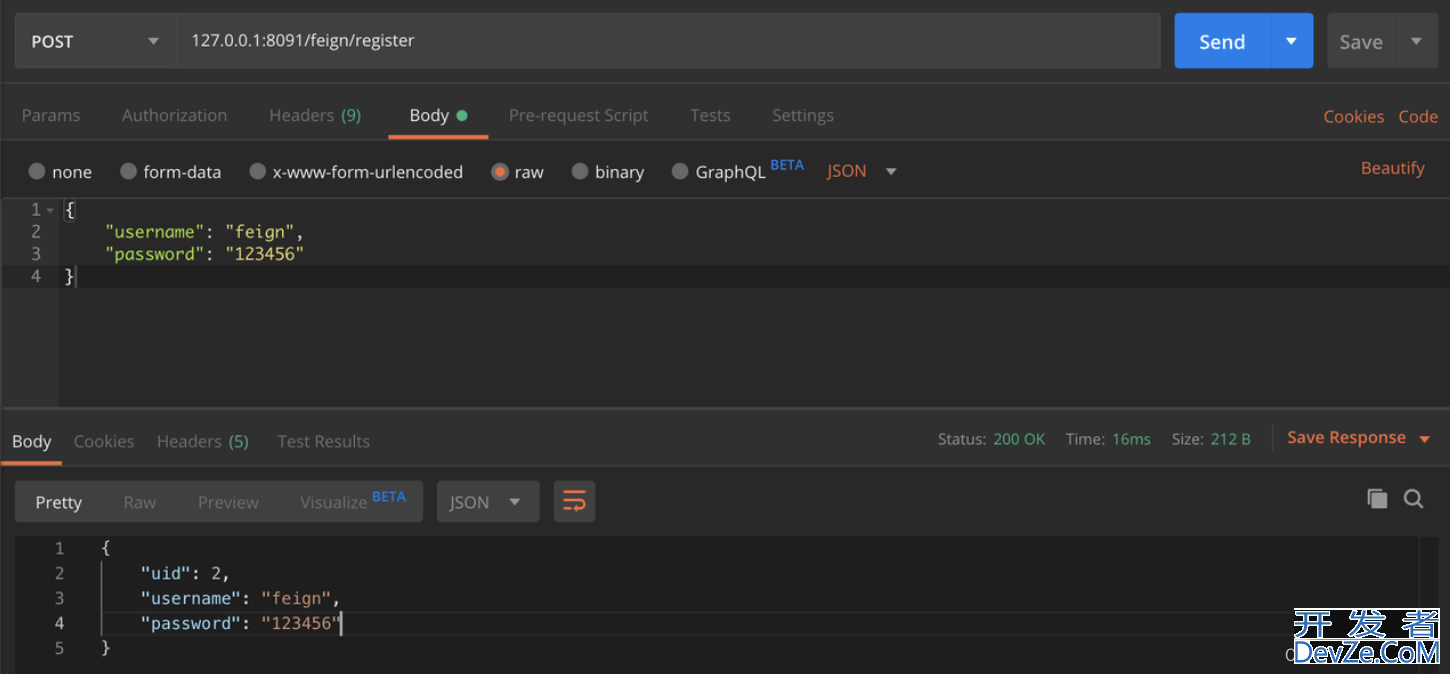
Task: Click the response "username": "feign" line
Action: point(240,598)
